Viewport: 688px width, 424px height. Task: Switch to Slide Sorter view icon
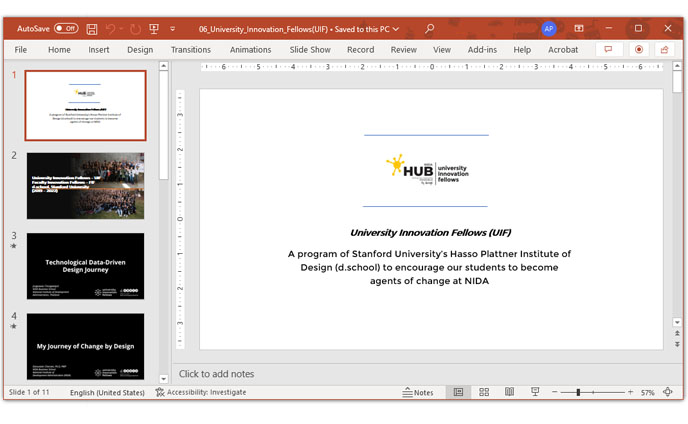click(x=484, y=392)
